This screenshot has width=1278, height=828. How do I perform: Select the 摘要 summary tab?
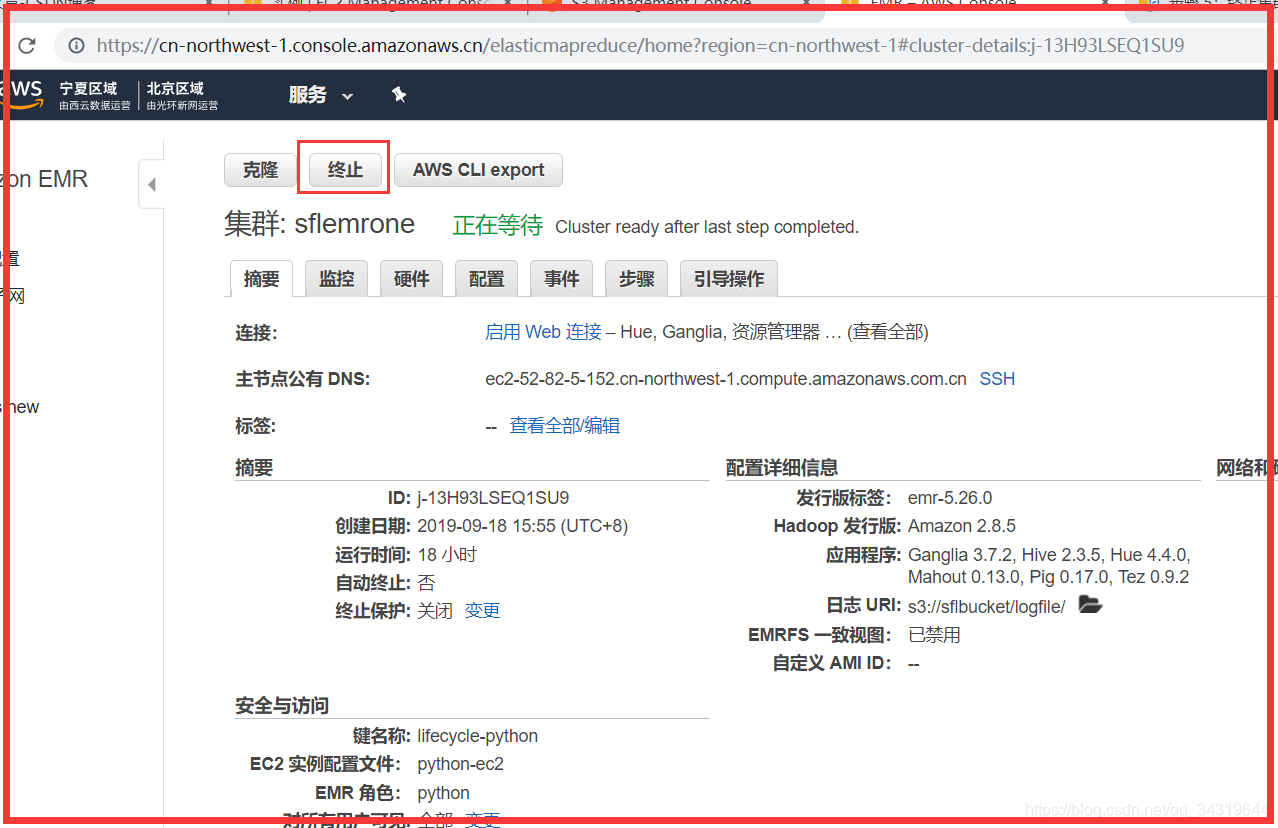[x=262, y=279]
